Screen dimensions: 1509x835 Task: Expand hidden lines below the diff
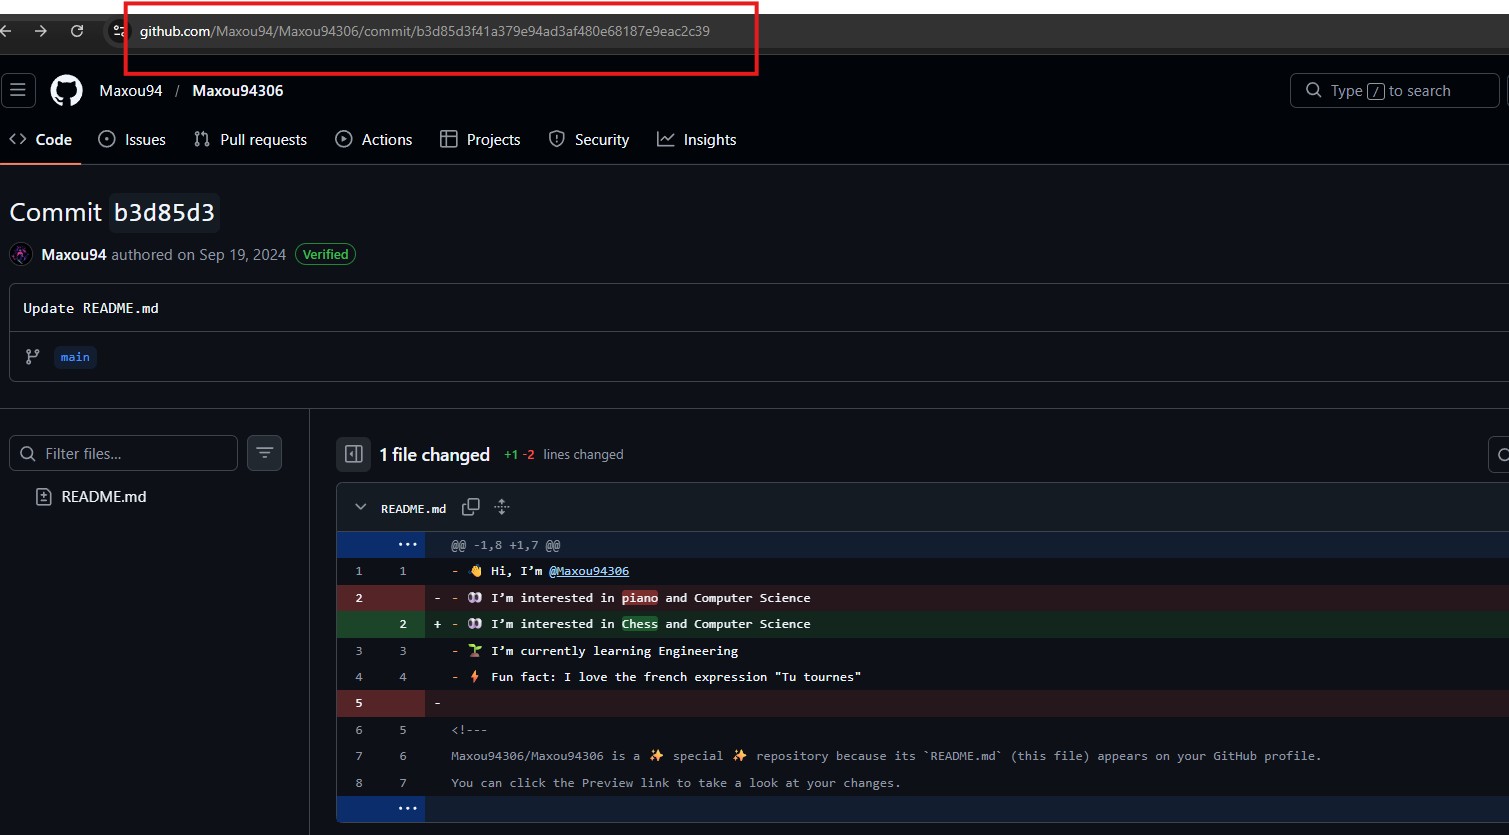[x=407, y=808]
